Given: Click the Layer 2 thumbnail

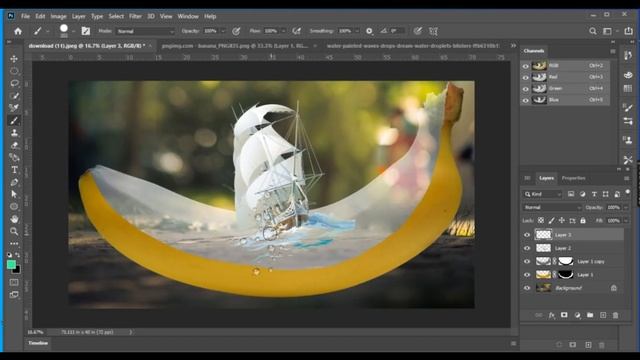Looking at the screenshot, I should pos(543,248).
